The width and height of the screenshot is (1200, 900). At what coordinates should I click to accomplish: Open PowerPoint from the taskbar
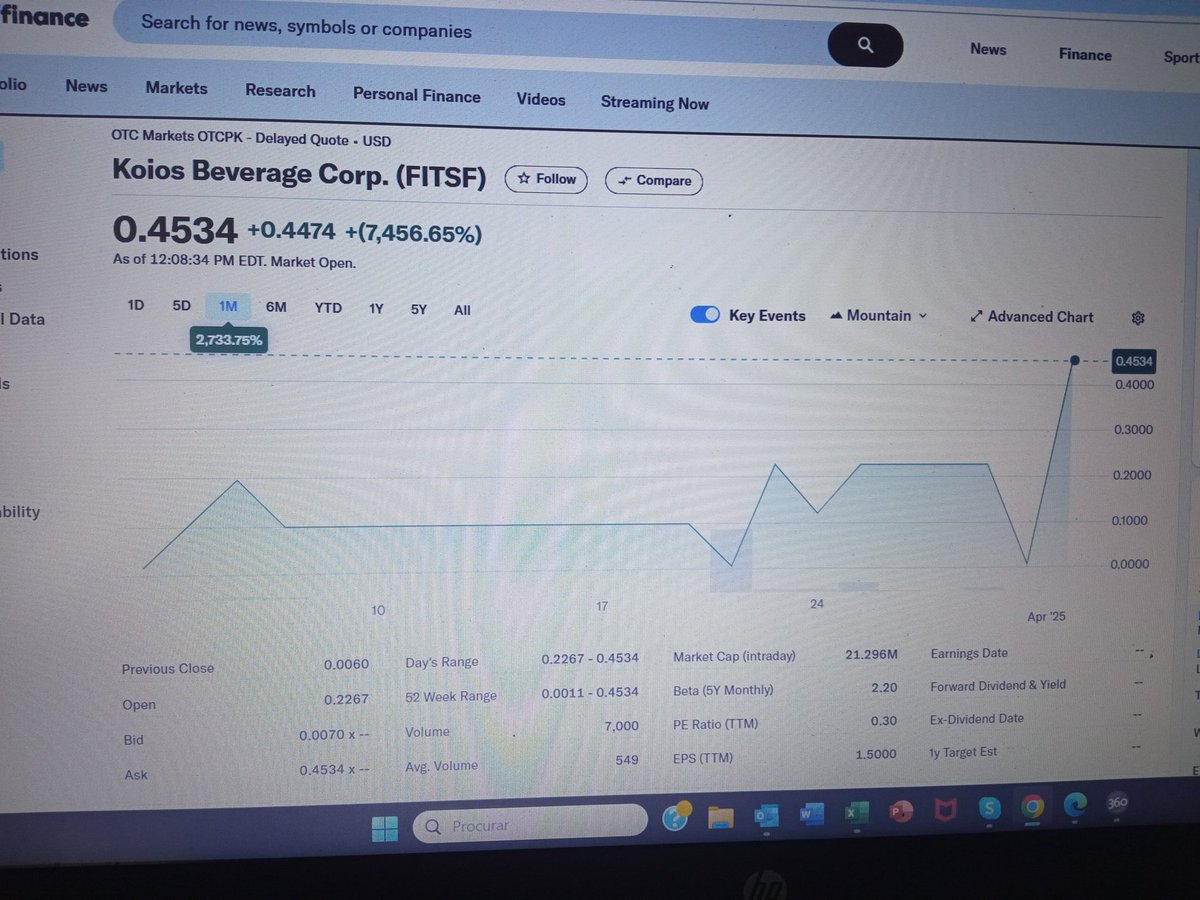pyautogui.click(x=902, y=813)
